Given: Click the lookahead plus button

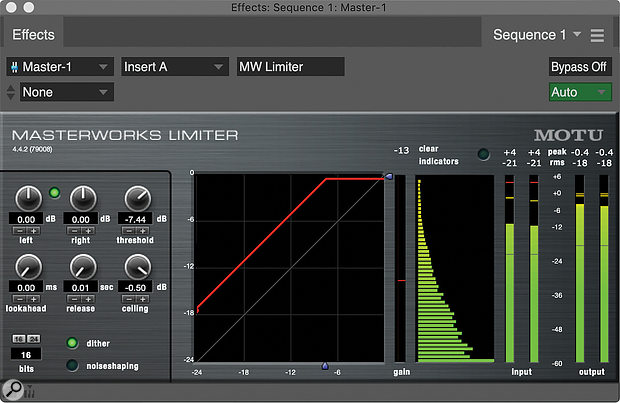Looking at the screenshot, I should point(34,299).
